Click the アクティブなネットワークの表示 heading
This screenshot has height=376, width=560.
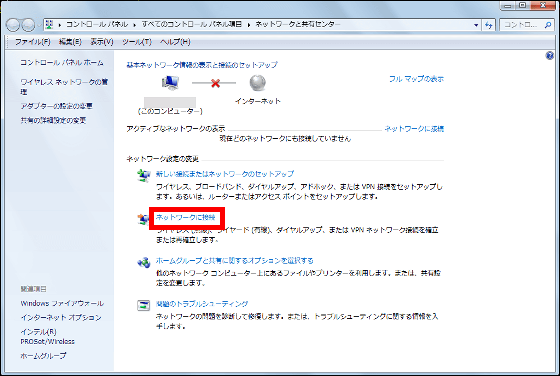coord(176,129)
